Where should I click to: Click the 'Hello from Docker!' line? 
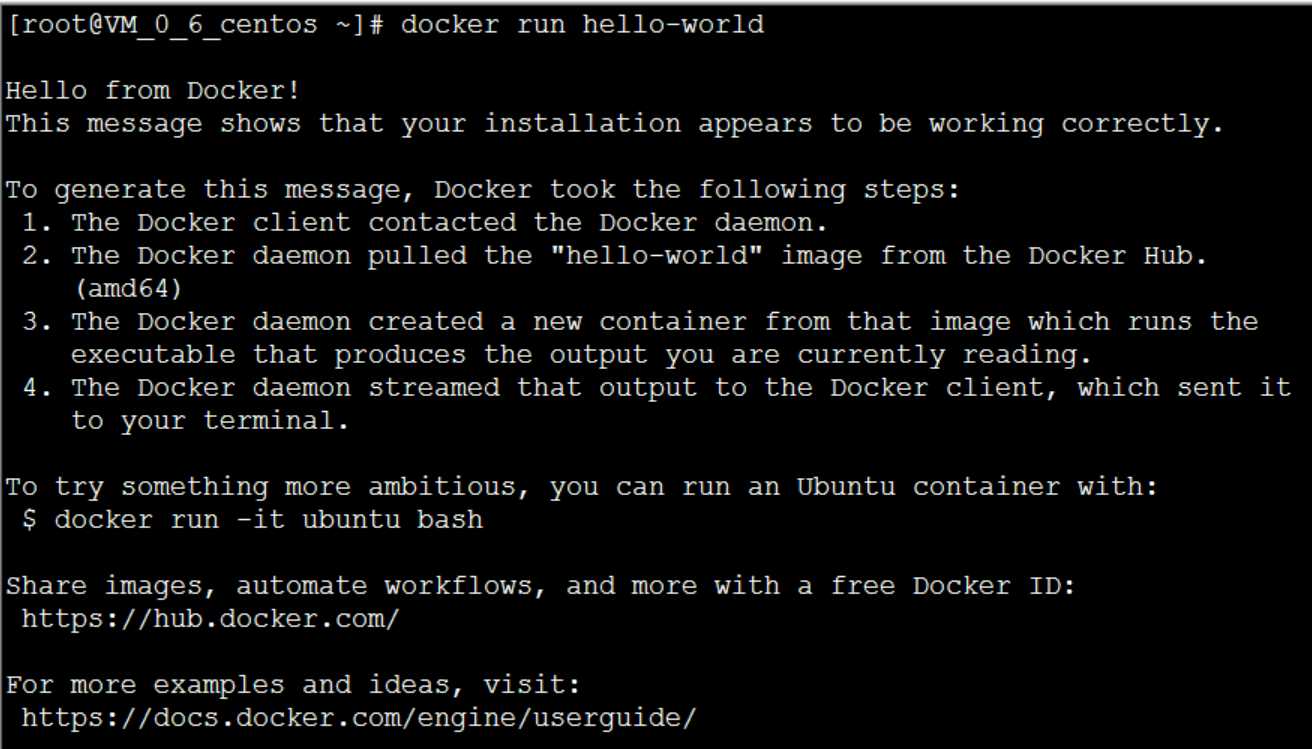coord(154,92)
